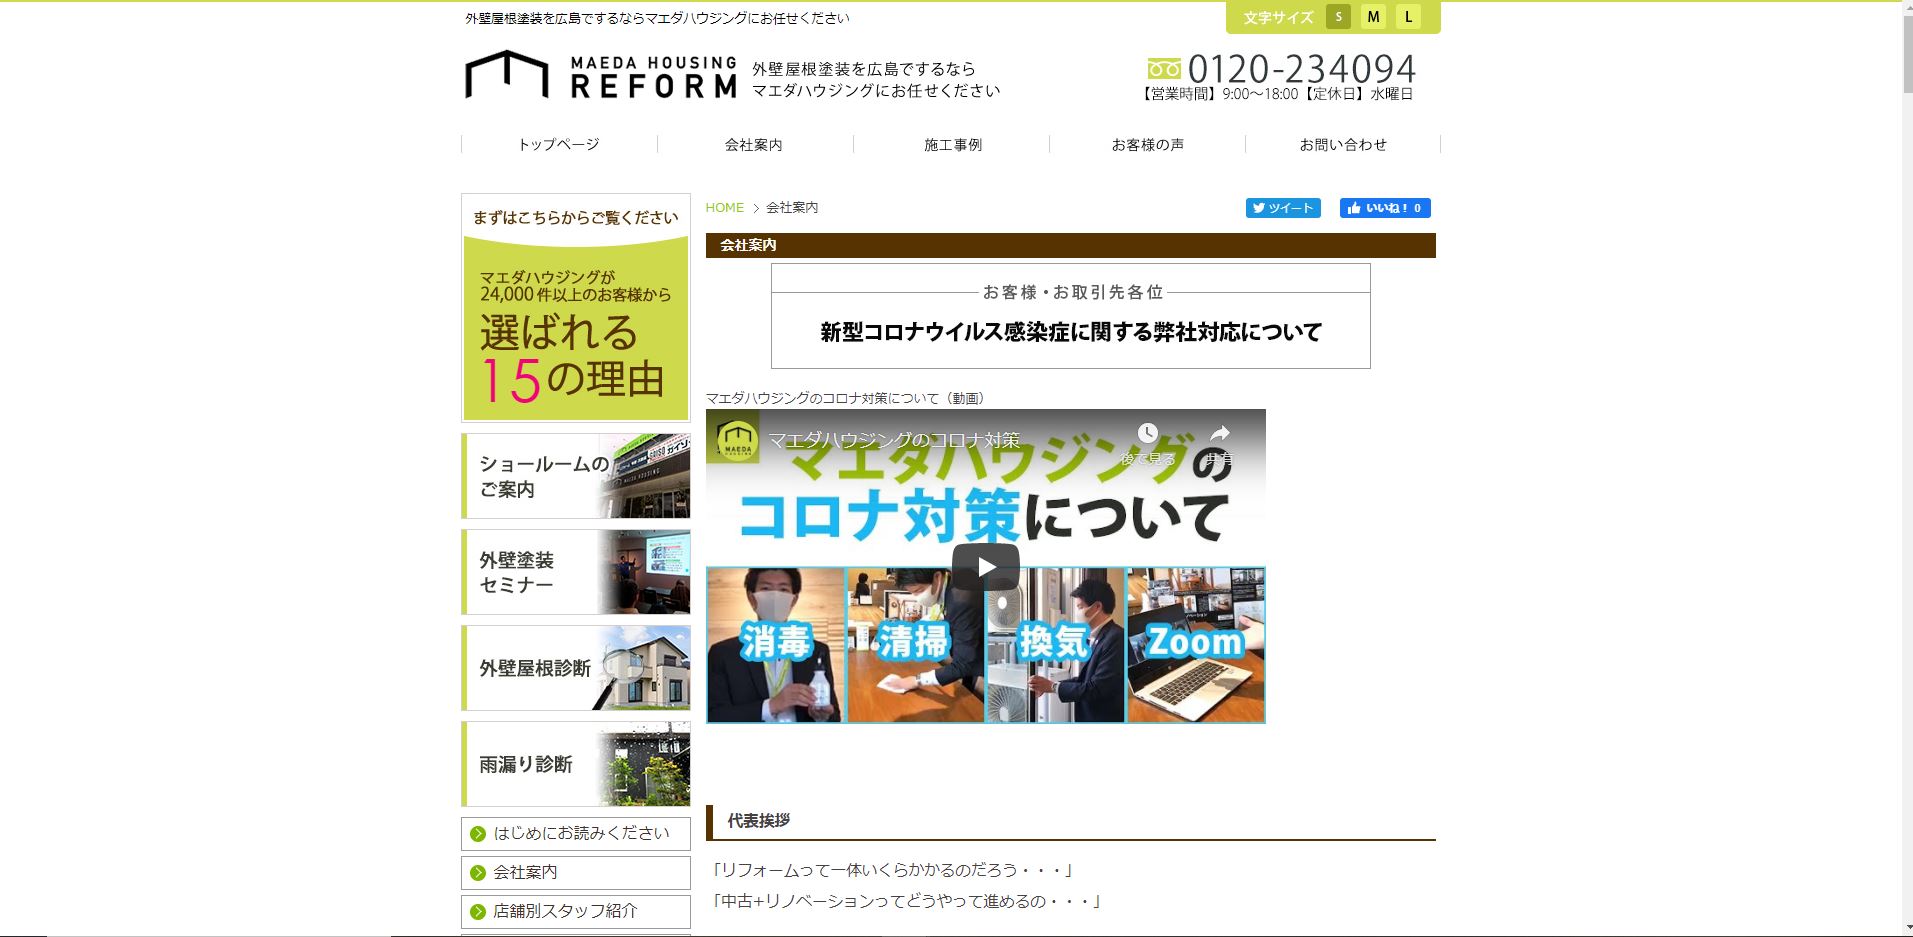
Task: Click YouTube Watch Later clock icon
Action: tap(1148, 434)
